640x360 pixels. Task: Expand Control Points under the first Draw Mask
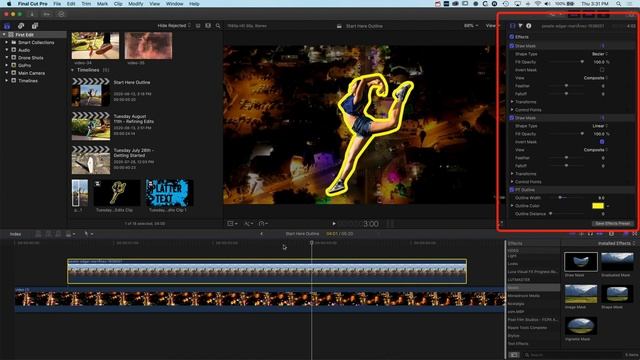pyautogui.click(x=512, y=110)
